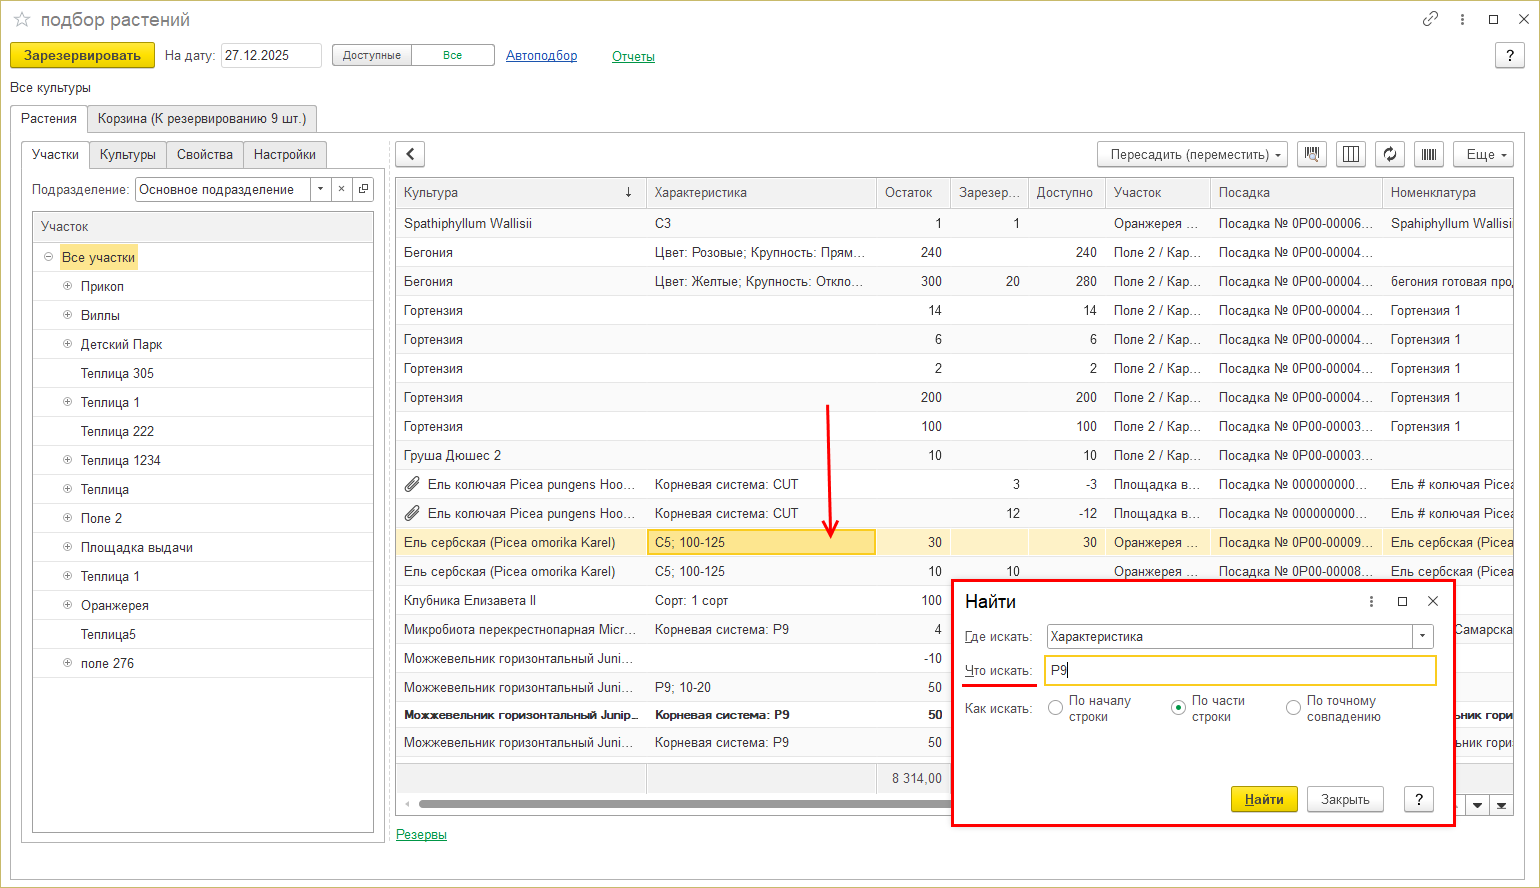Open the 'Автоподбор' link
The height and width of the screenshot is (888, 1540).
click(x=541, y=56)
